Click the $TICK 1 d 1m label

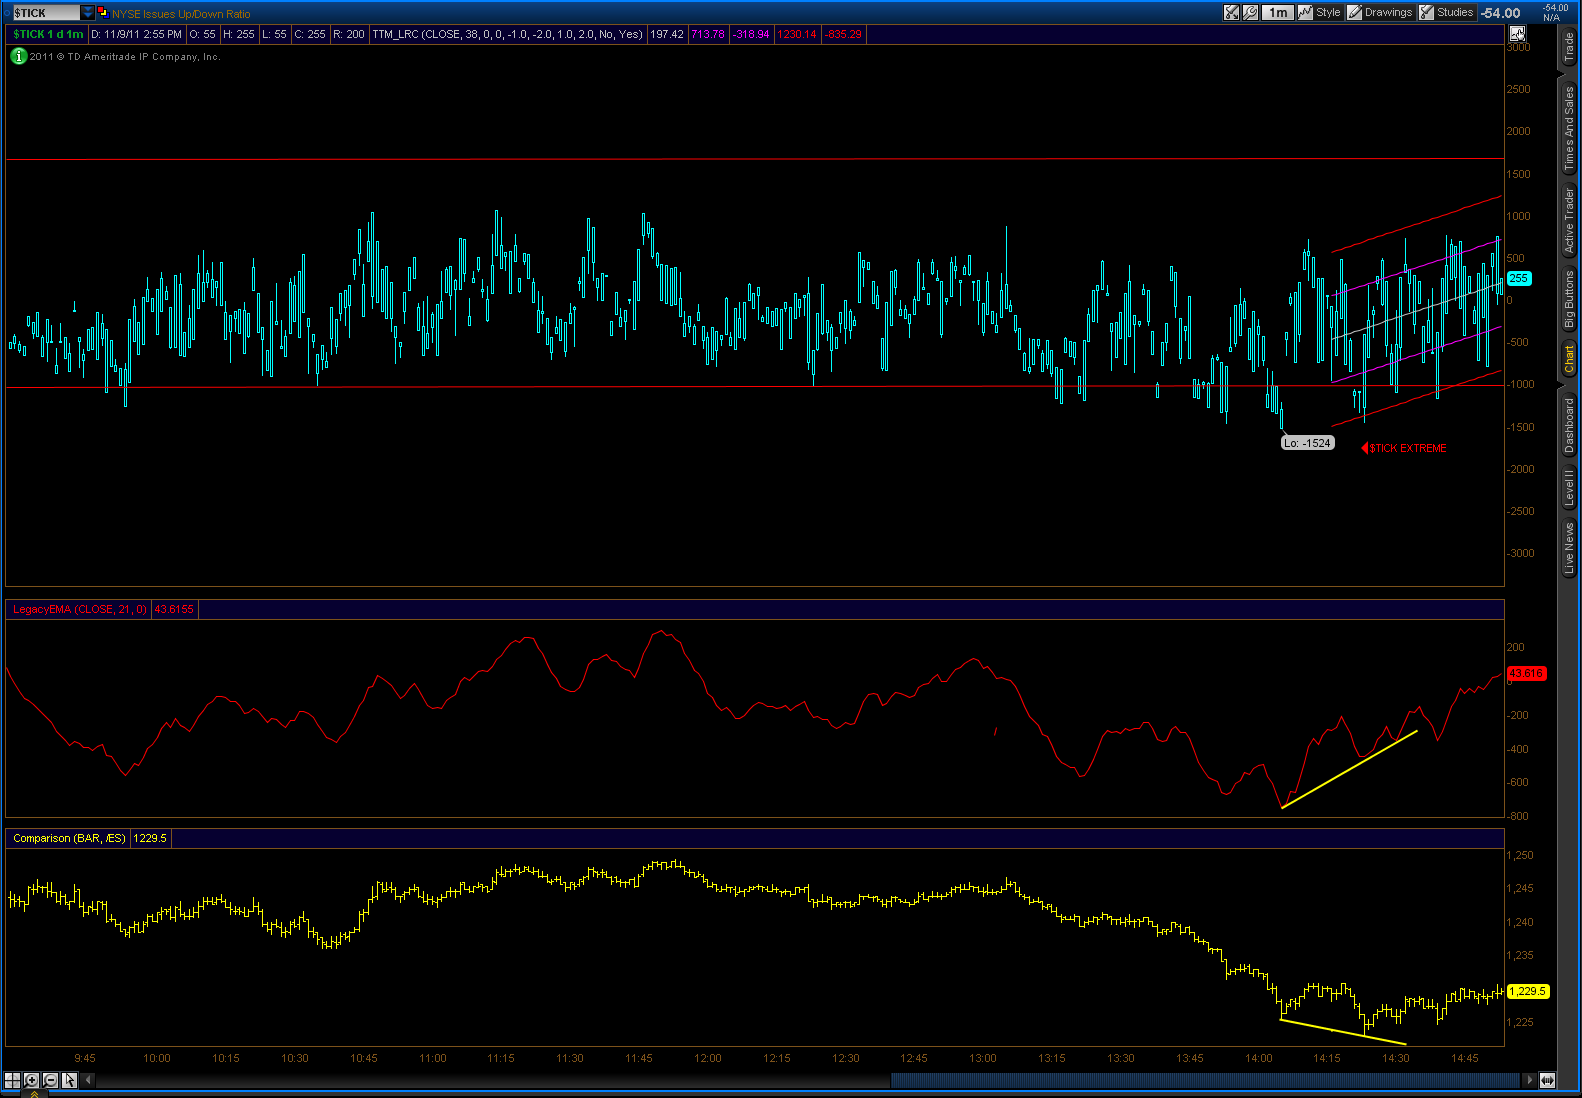48,34
